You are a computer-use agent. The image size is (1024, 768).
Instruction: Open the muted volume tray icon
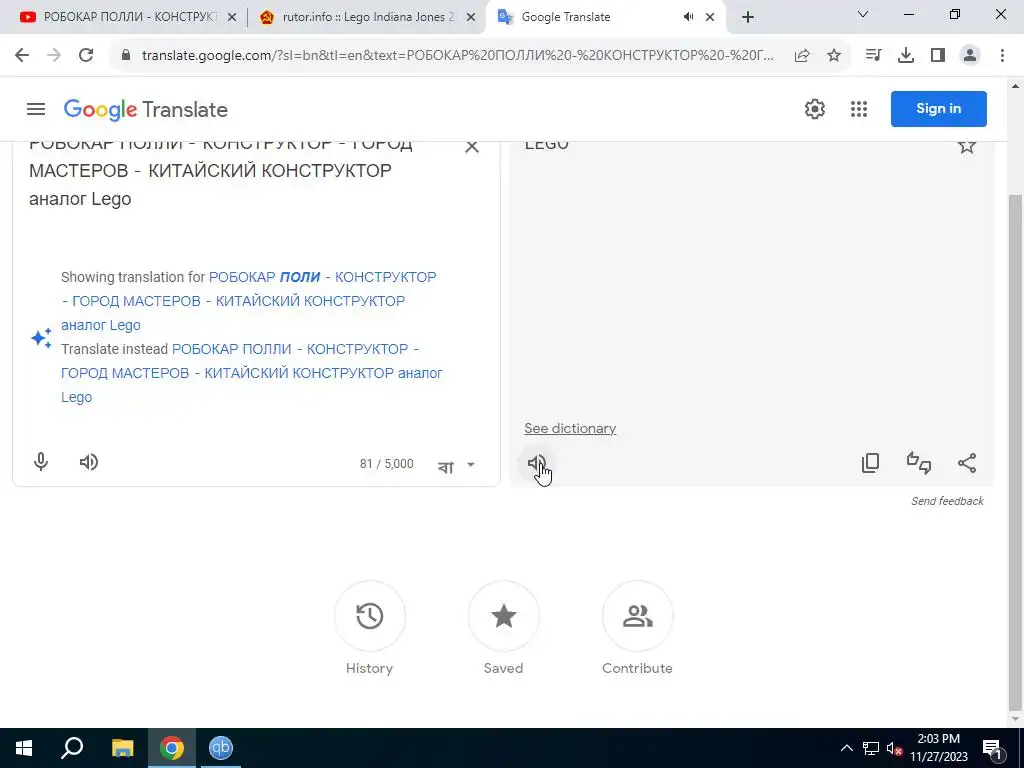(x=895, y=749)
